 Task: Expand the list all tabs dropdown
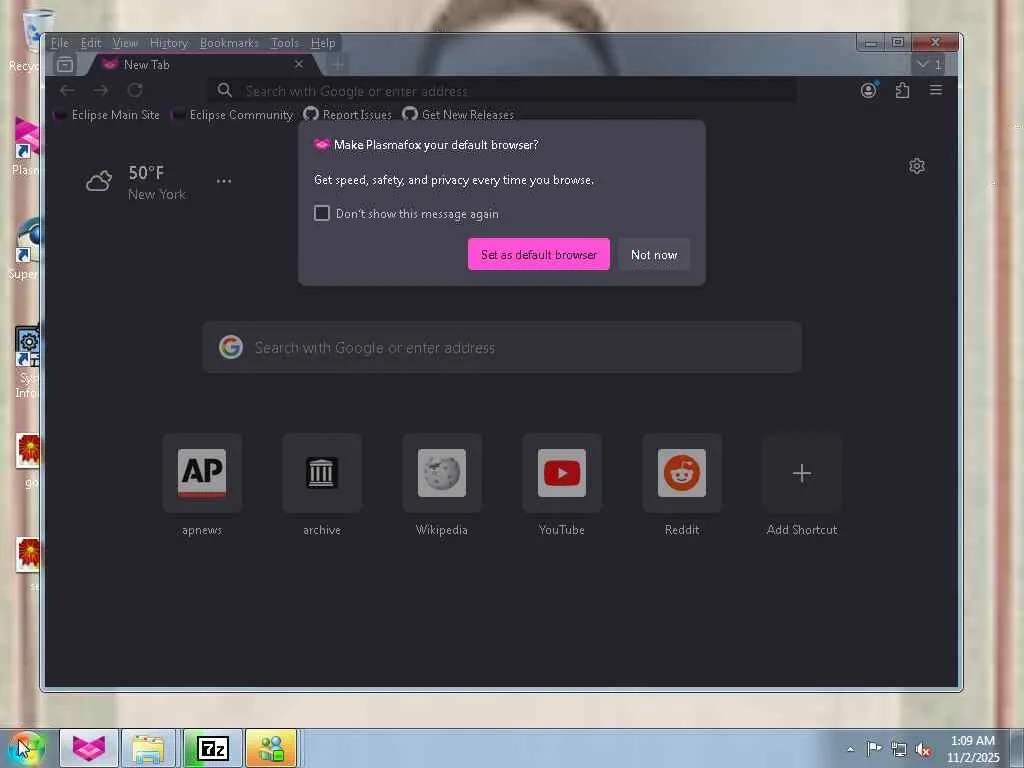tap(929, 64)
